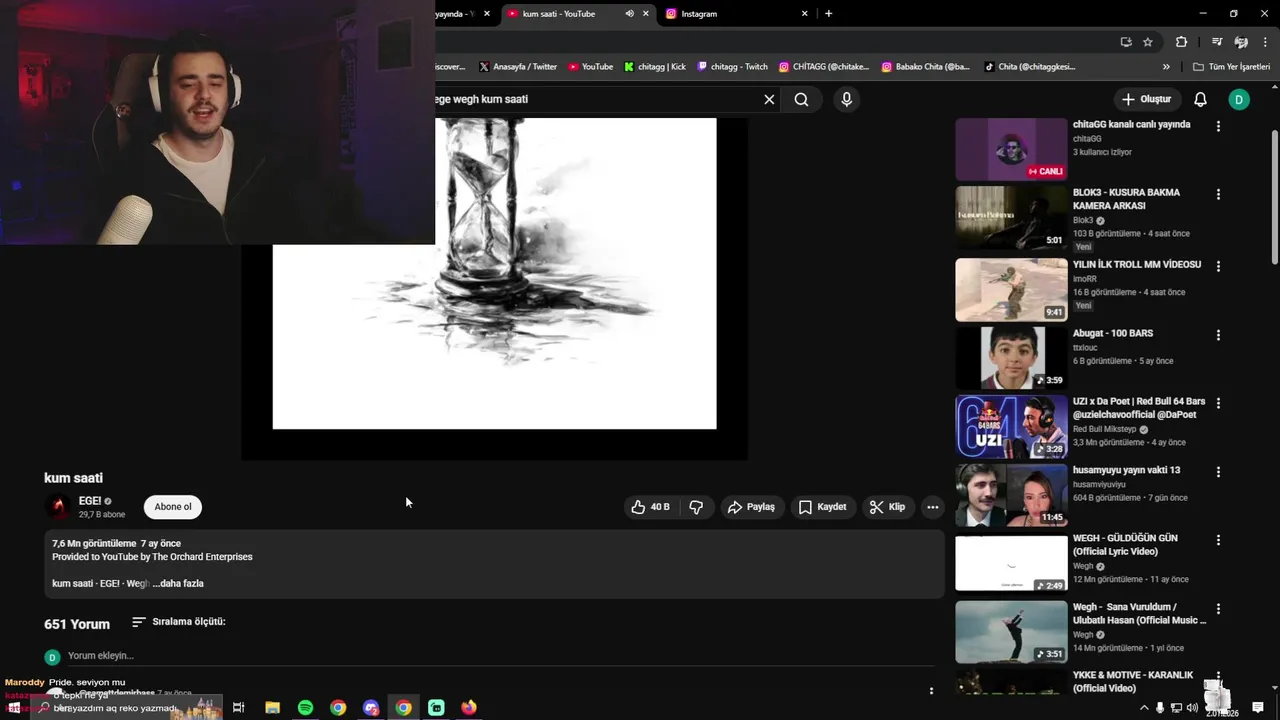Close the Instagram tab
Viewport: 1280px width, 720px height.
[x=804, y=14]
